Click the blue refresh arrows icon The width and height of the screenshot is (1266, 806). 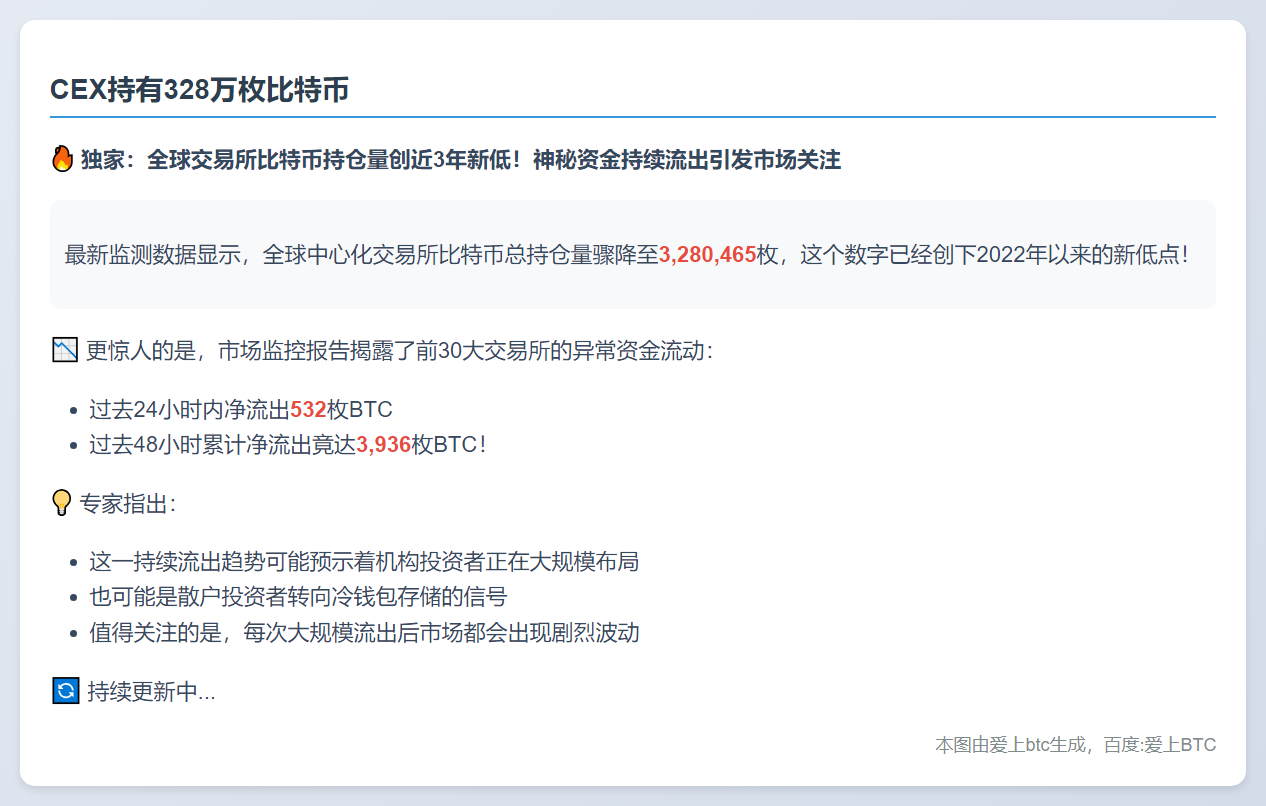coord(64,691)
